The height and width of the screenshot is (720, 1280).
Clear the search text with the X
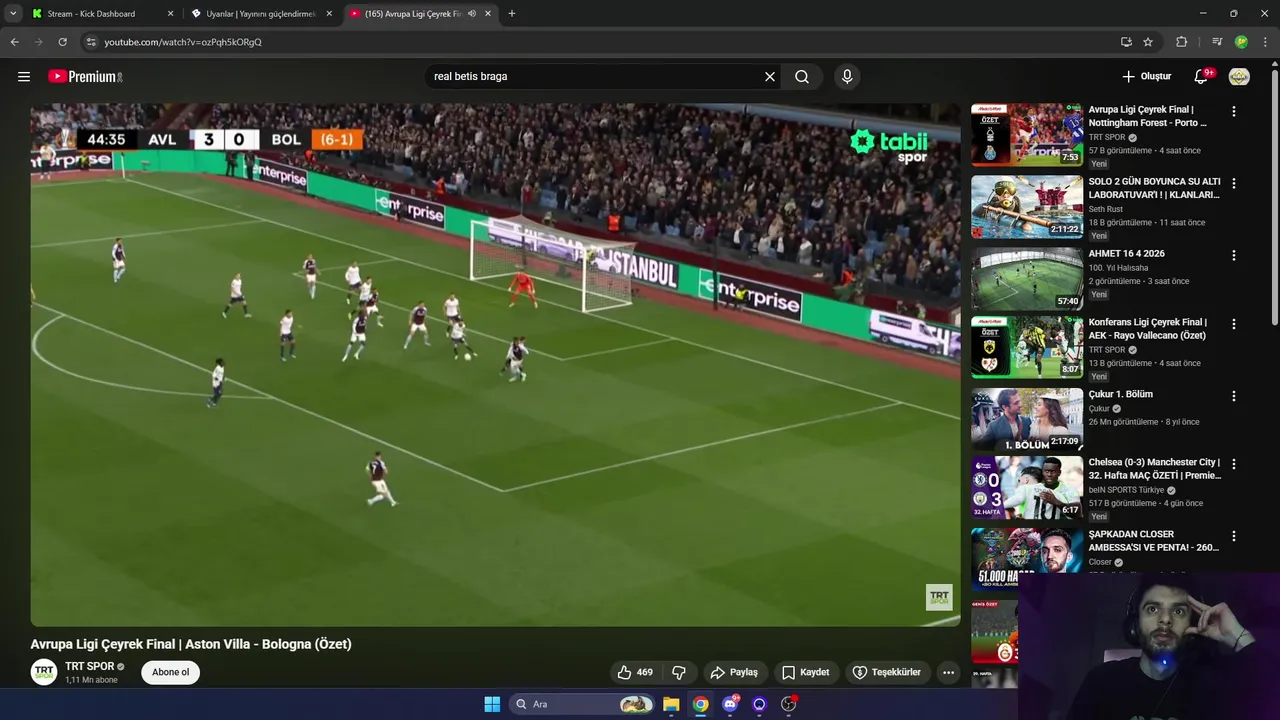point(770,76)
